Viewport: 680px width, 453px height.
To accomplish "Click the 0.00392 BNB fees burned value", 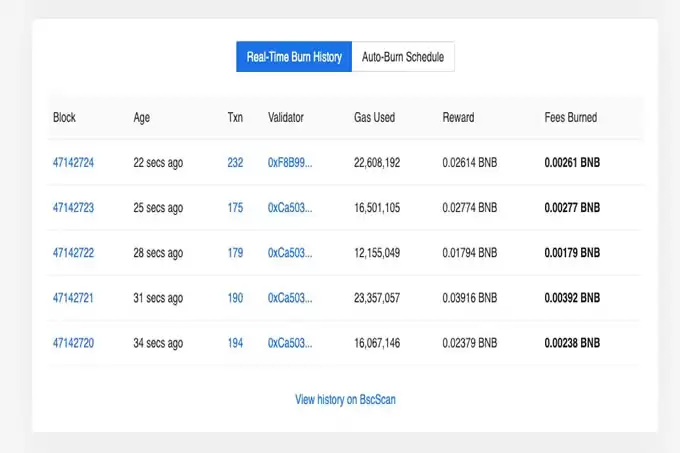I will tap(572, 298).
